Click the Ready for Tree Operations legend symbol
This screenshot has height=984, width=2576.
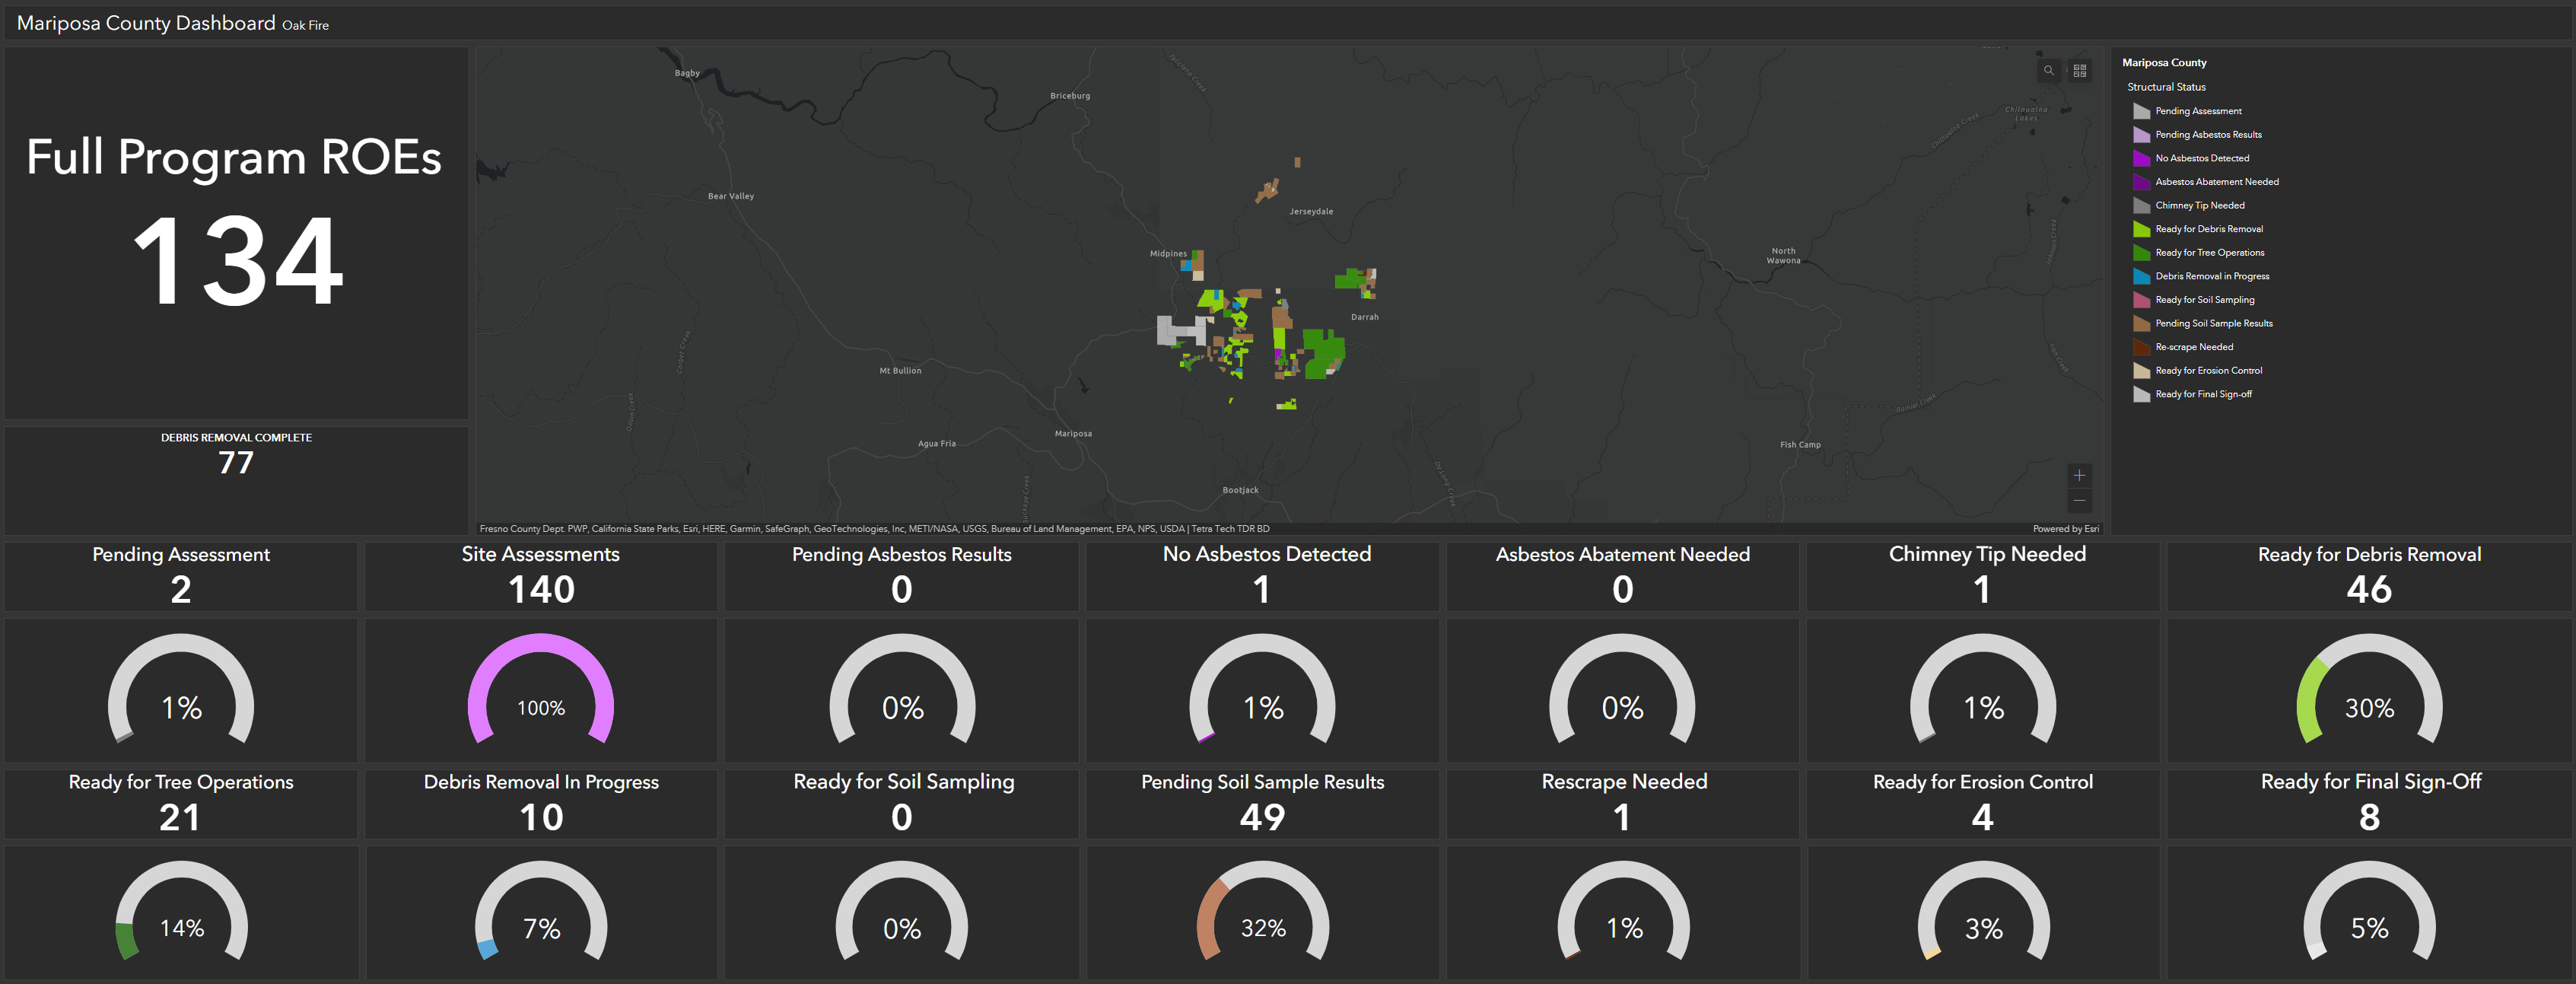(2141, 253)
